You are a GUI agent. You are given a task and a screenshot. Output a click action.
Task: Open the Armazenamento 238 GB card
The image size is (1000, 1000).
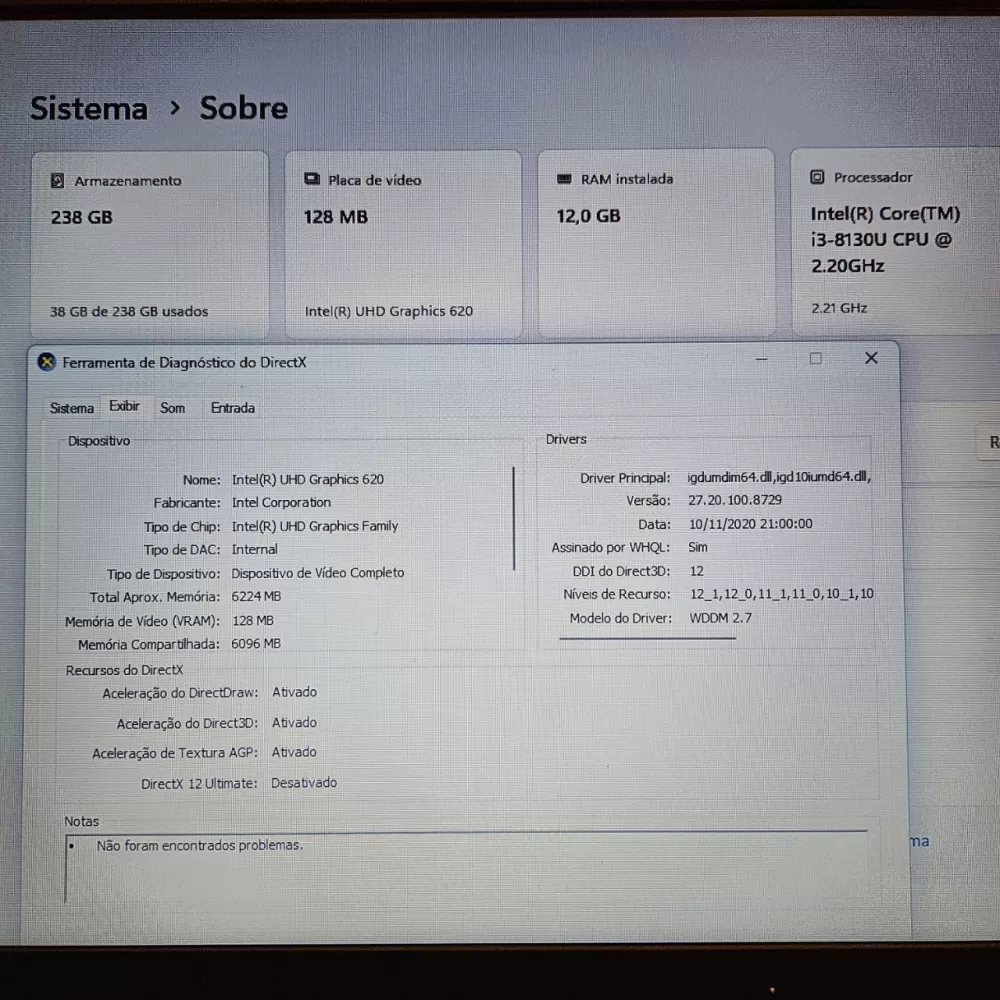pos(150,245)
